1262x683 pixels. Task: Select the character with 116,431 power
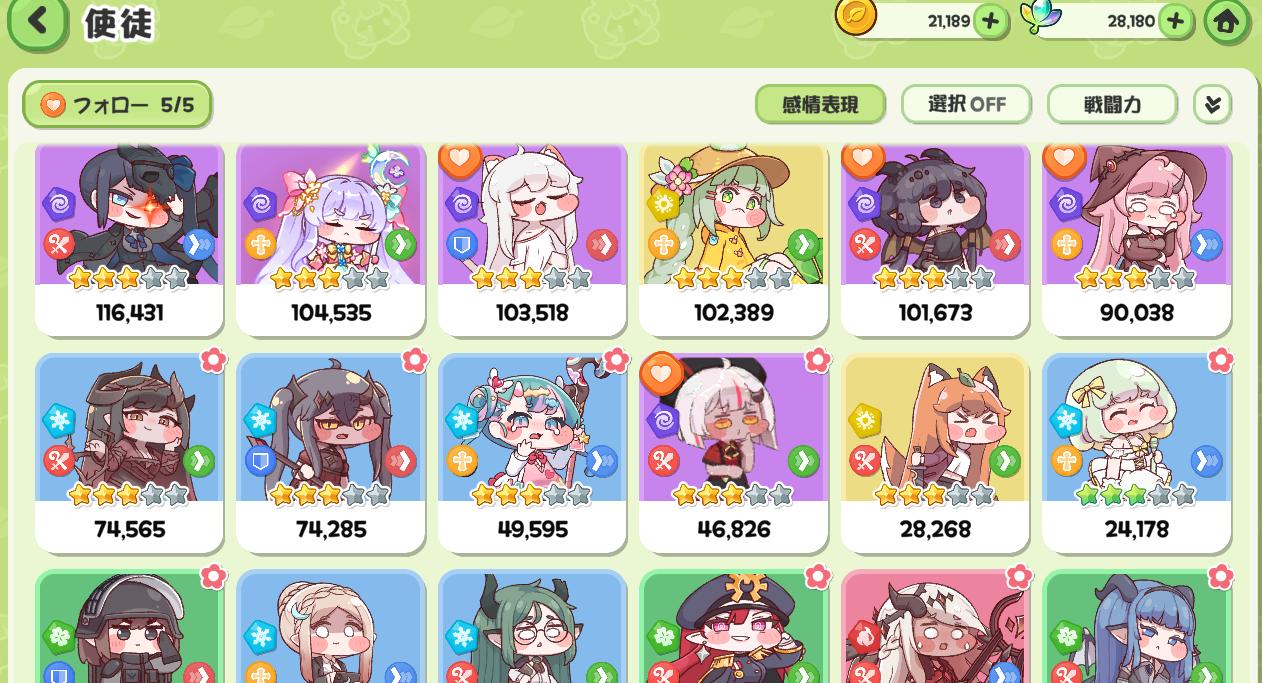[129, 240]
